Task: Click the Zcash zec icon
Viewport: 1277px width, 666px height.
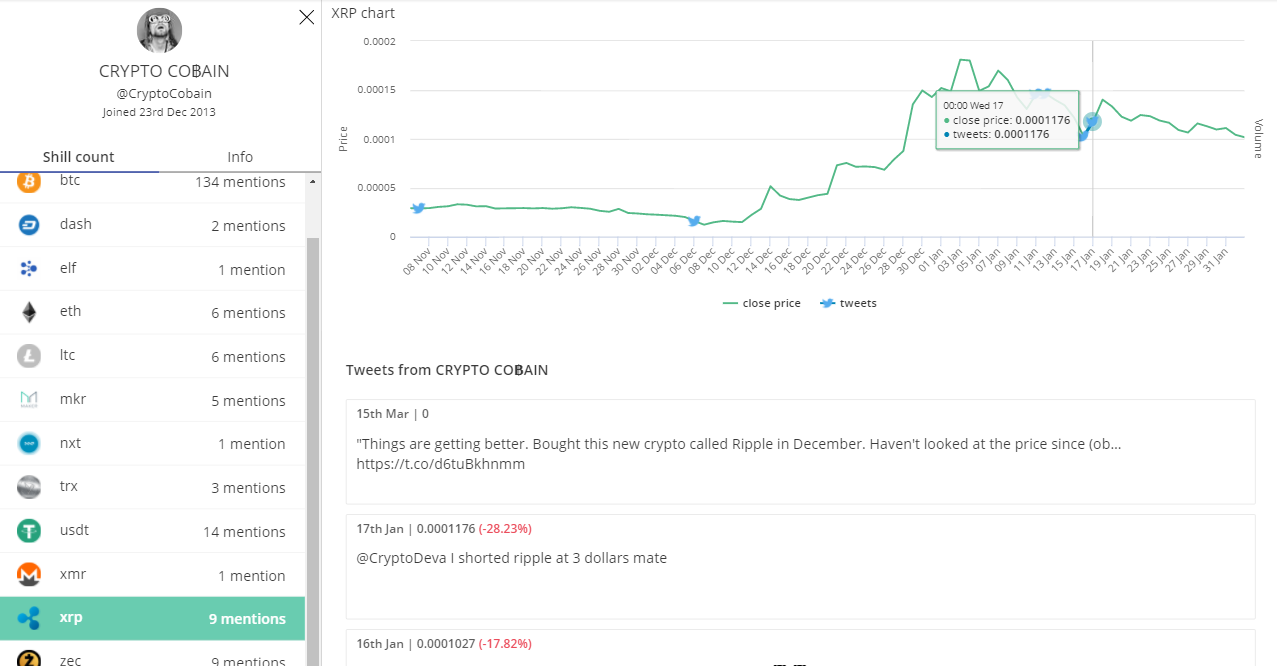Action: point(29,658)
